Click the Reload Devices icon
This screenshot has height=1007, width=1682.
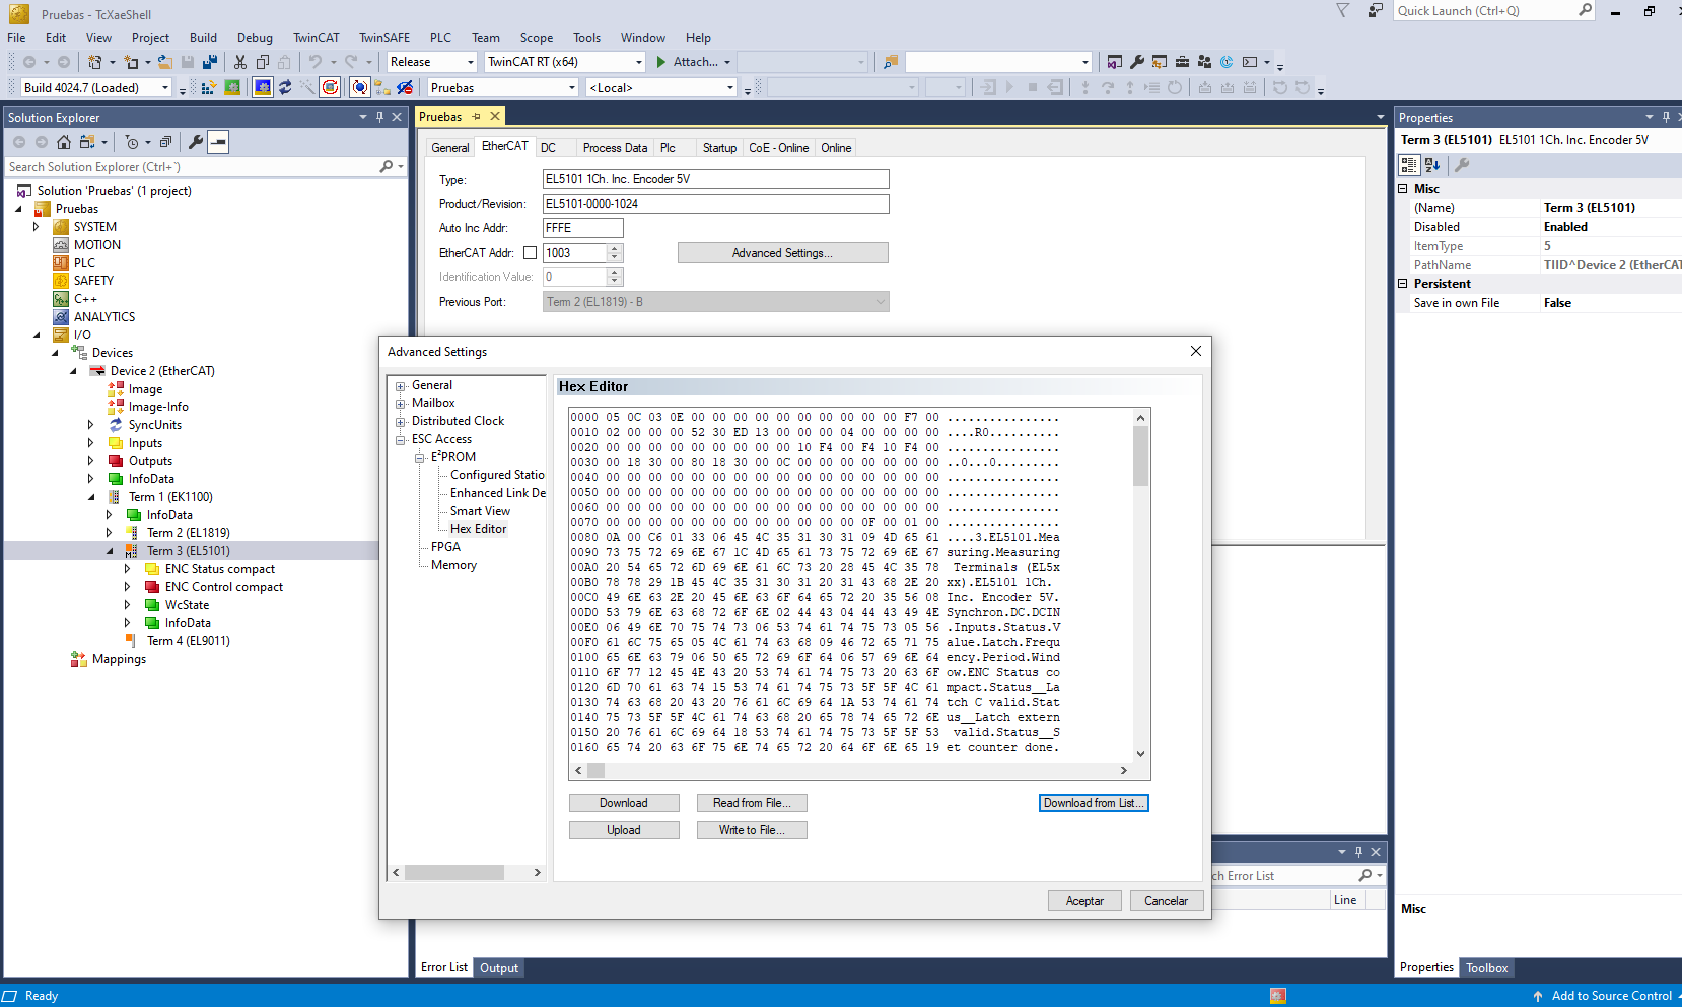pyautogui.click(x=285, y=88)
